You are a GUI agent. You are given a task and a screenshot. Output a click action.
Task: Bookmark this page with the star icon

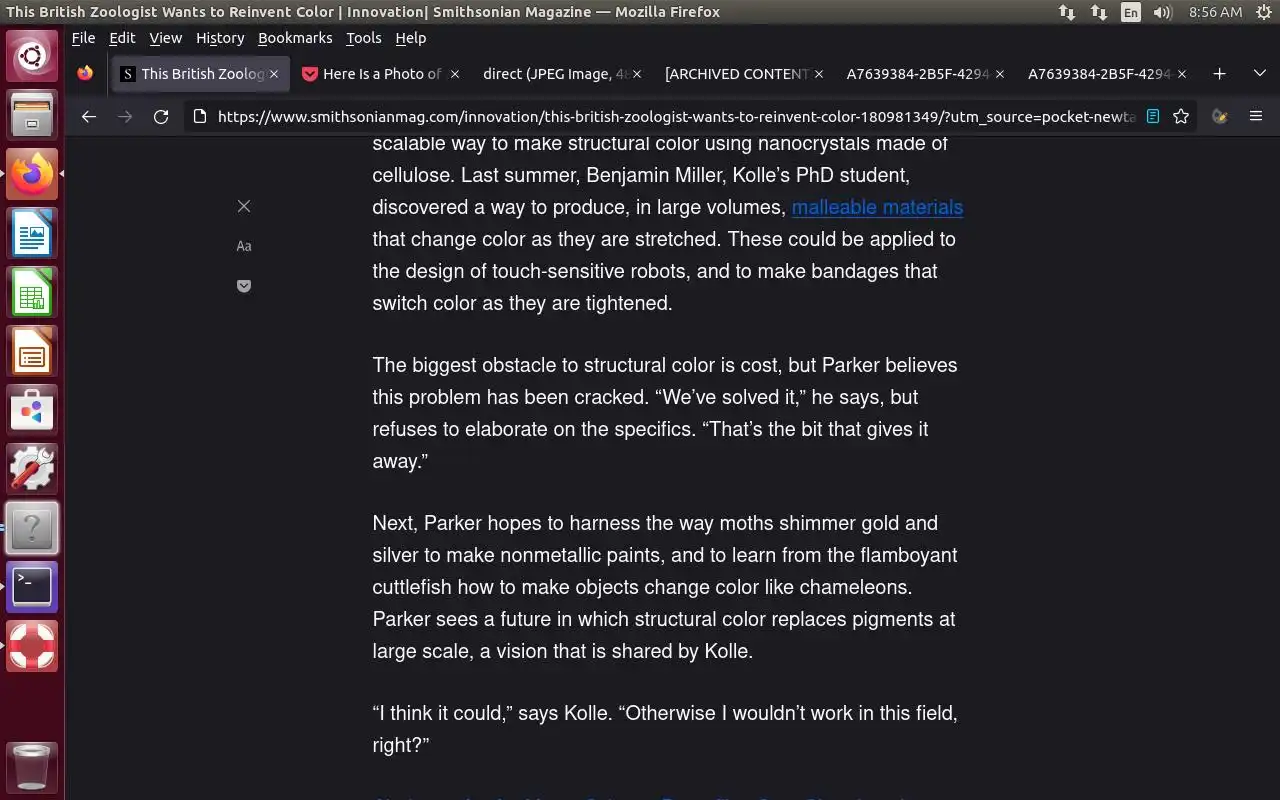point(1181,116)
